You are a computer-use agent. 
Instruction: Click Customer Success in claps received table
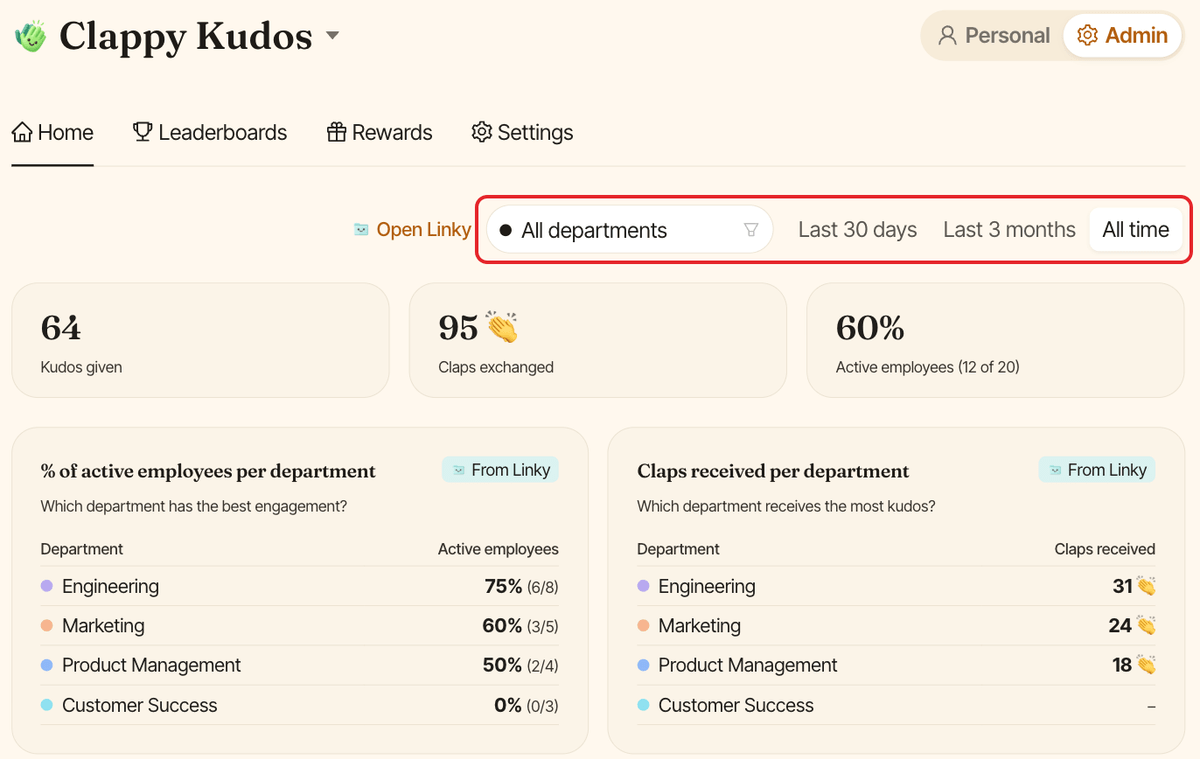896,705
